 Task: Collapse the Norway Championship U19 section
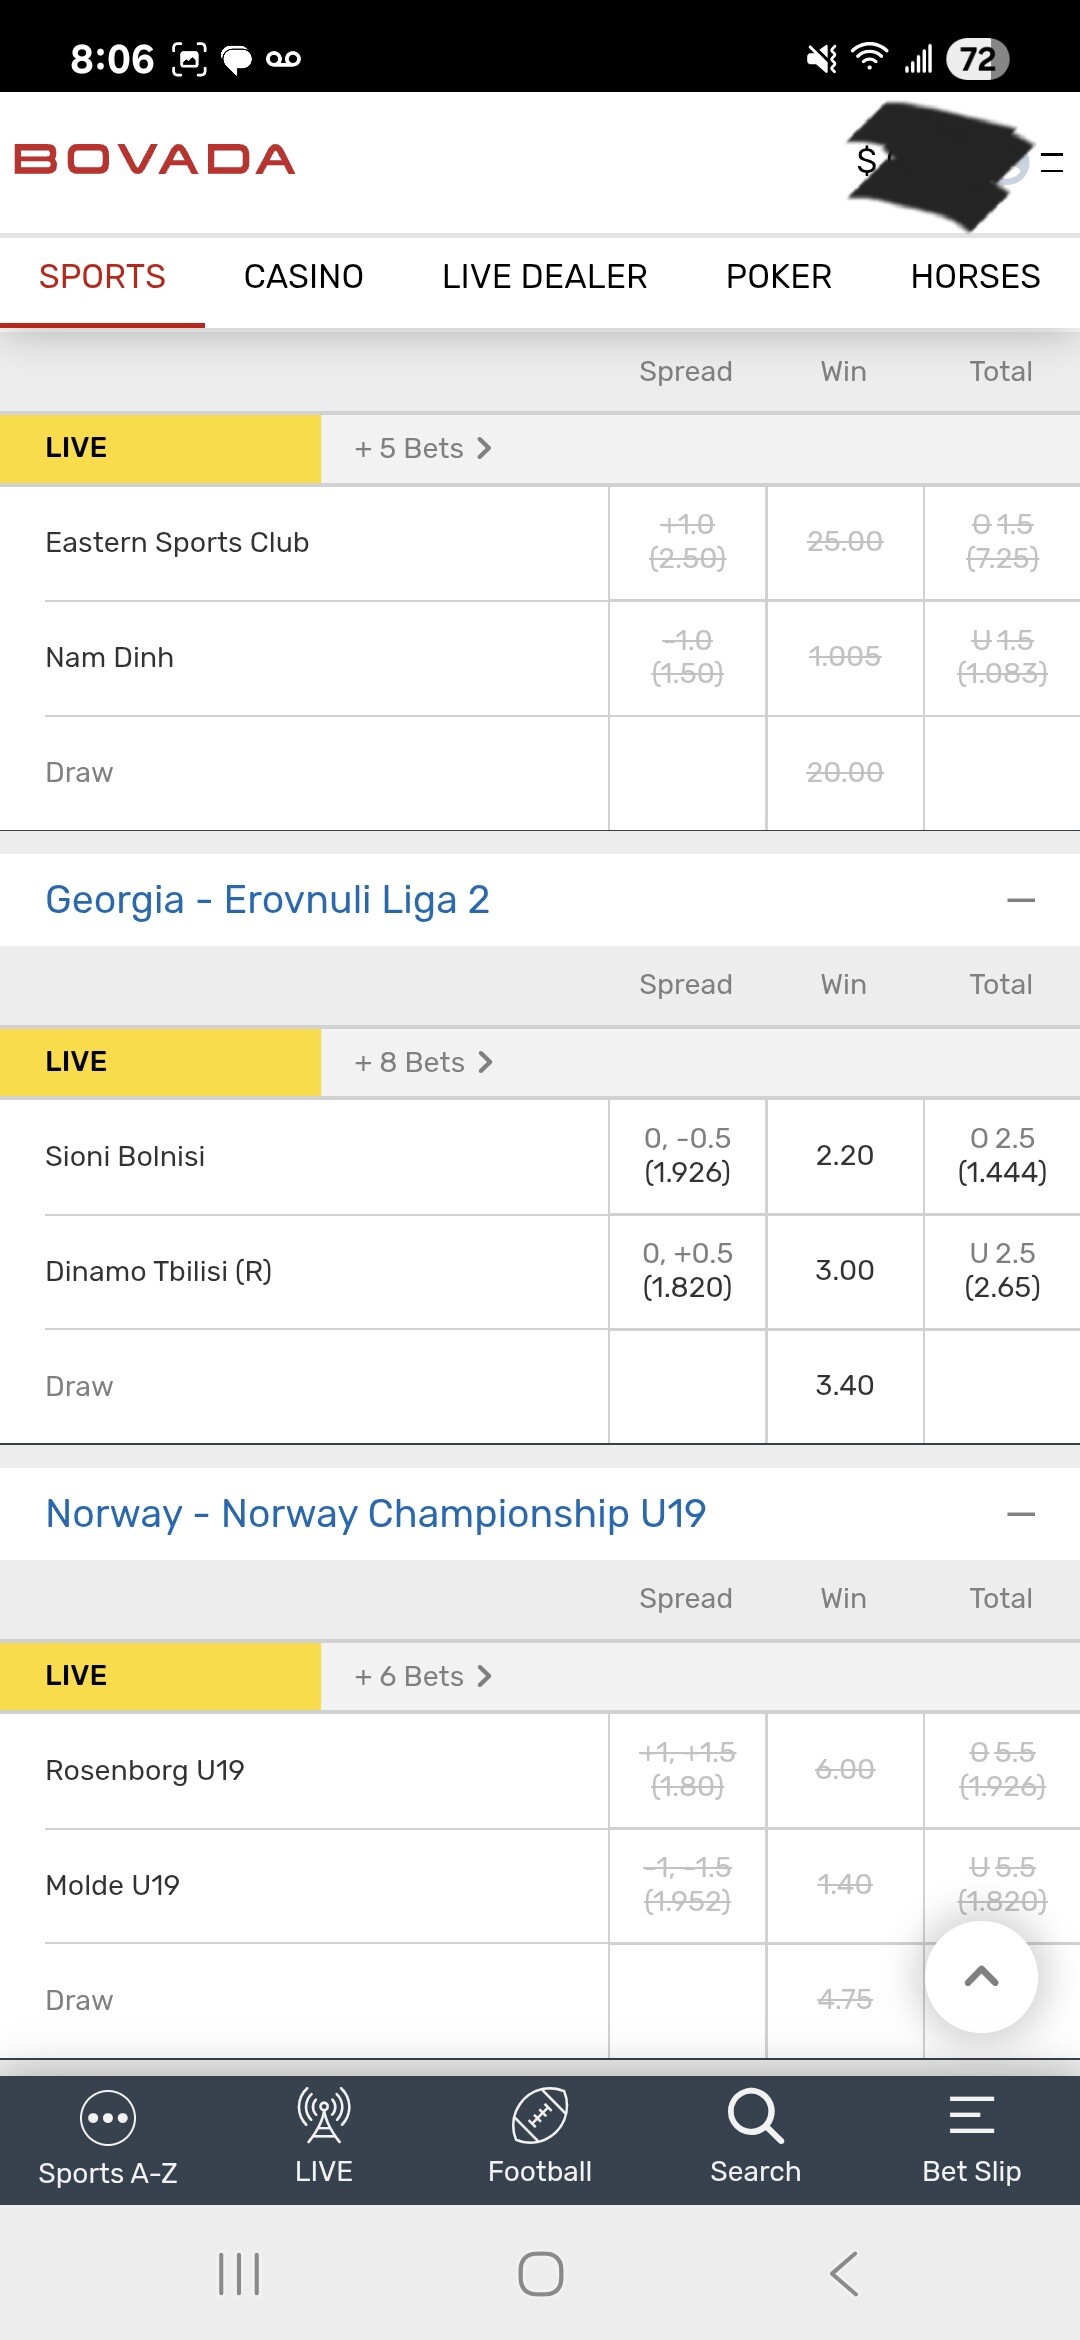1020,1515
